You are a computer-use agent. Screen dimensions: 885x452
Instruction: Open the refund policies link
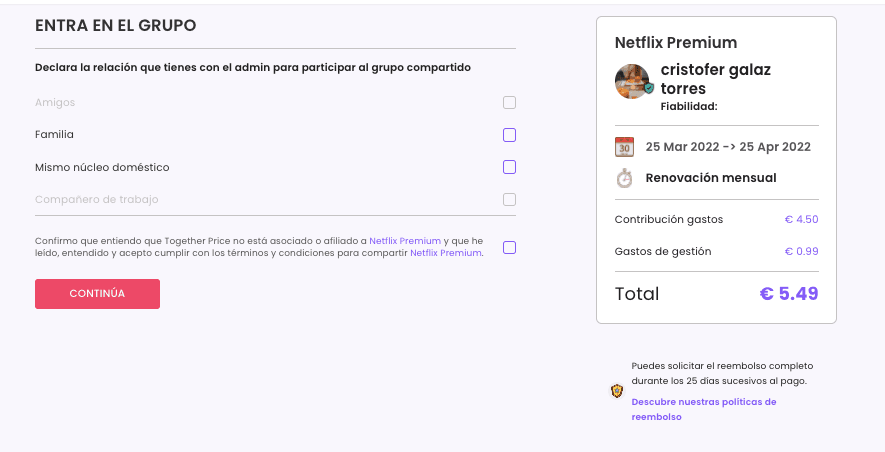pyautogui.click(x=704, y=409)
